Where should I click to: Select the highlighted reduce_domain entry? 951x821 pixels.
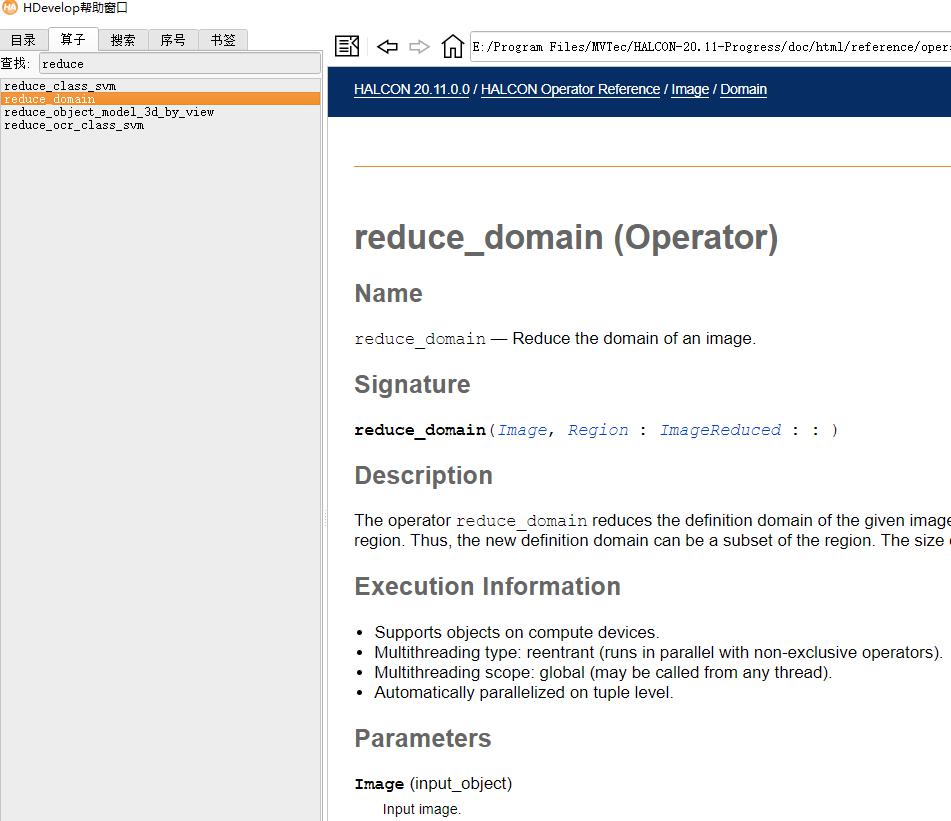coord(161,99)
